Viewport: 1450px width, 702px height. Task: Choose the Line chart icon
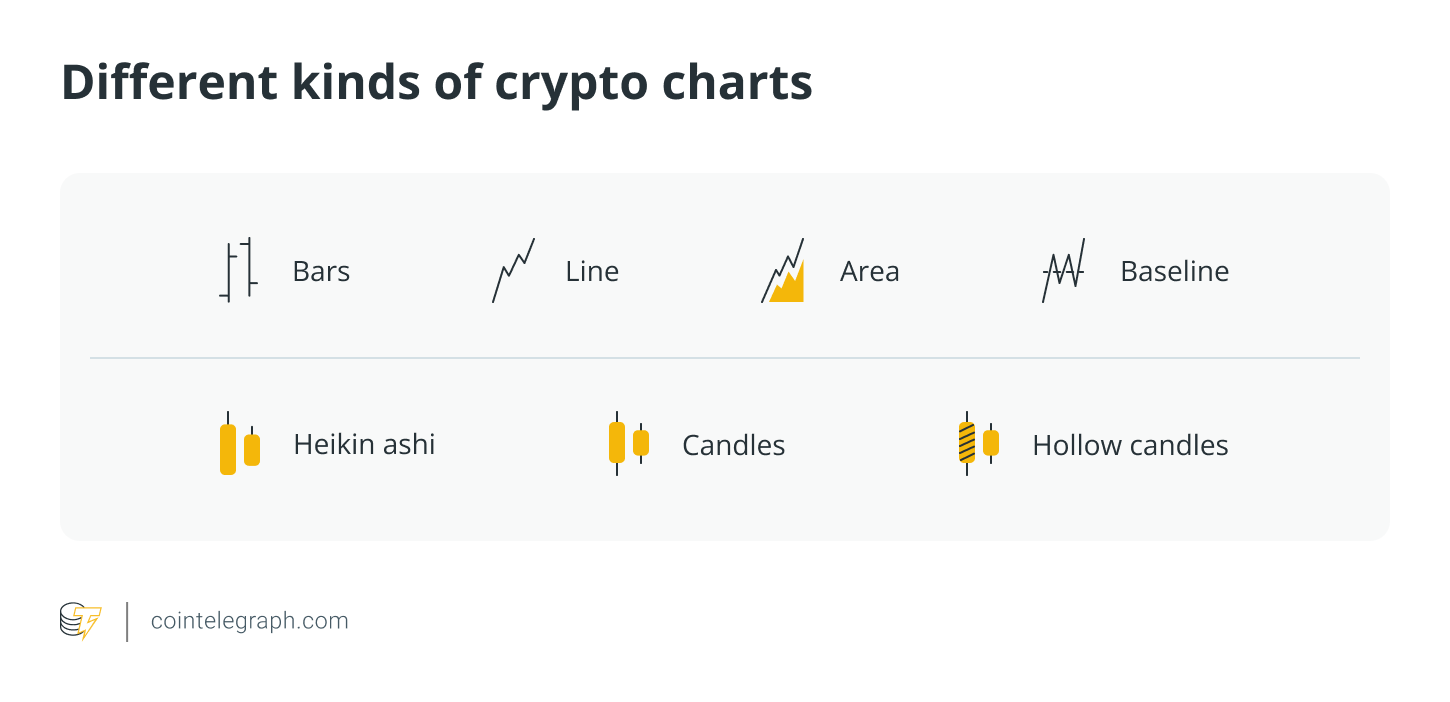513,271
